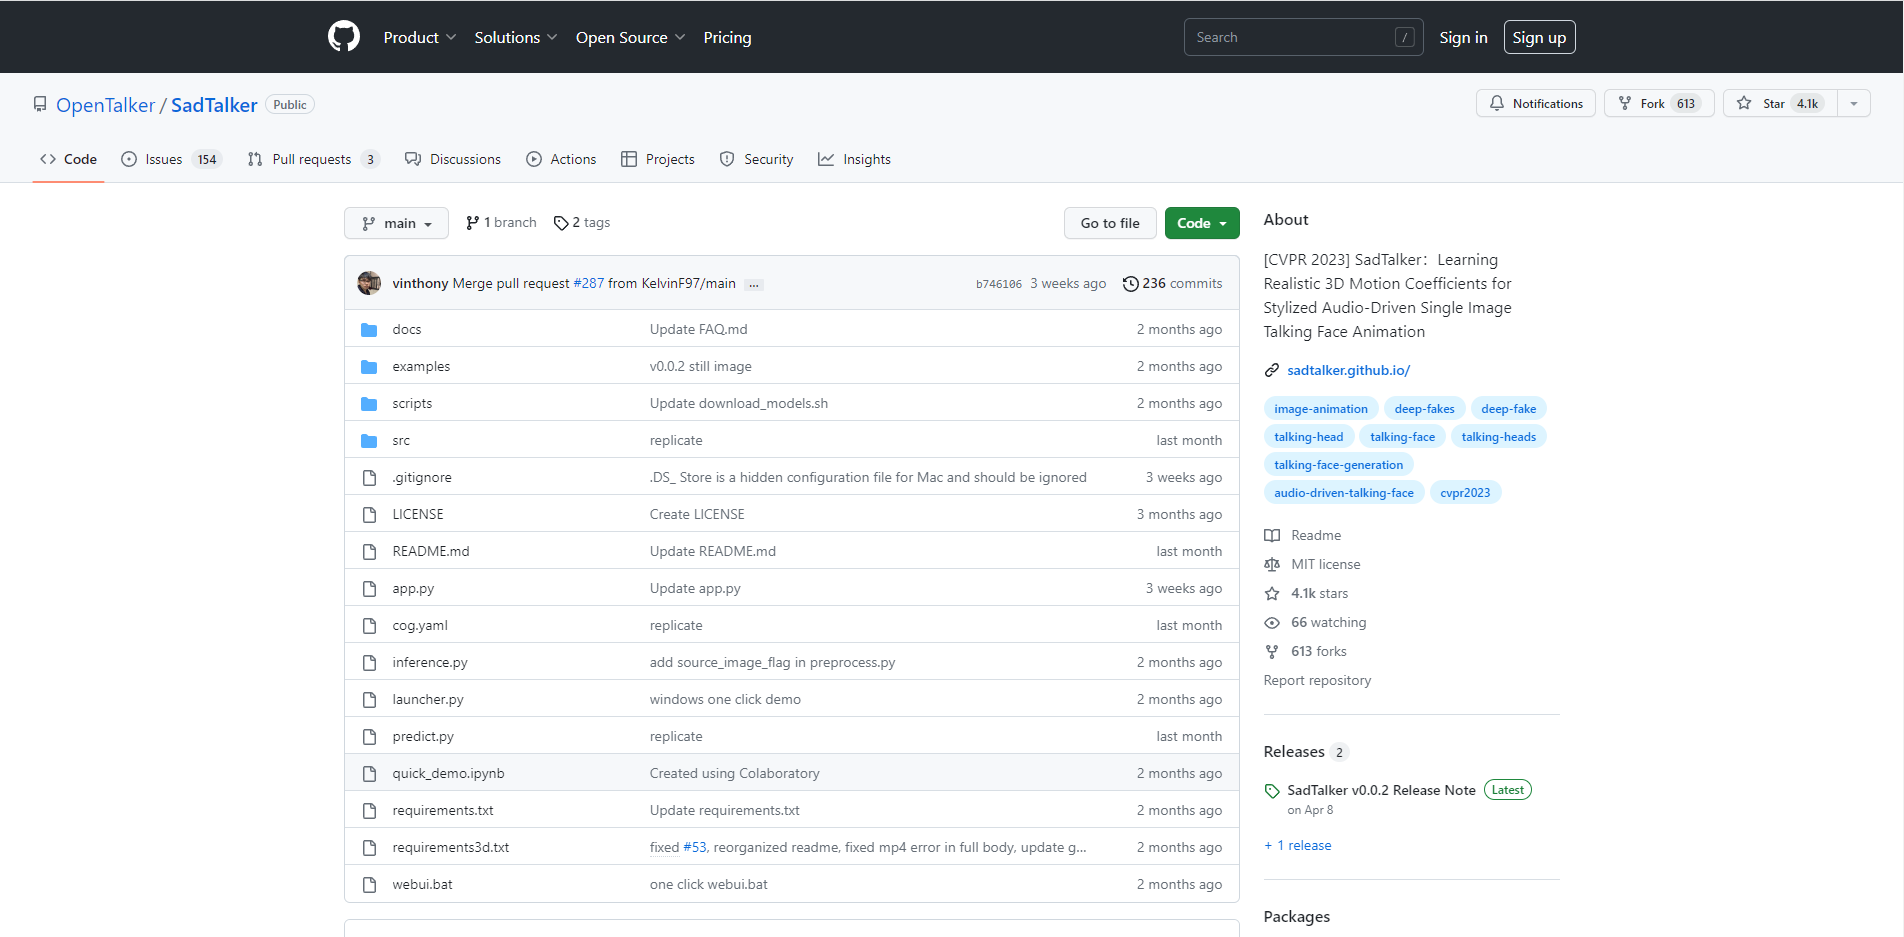Image resolution: width=1904 pixels, height=937 pixels.
Task: Open the cvpr2023 topic tag
Action: (1464, 493)
